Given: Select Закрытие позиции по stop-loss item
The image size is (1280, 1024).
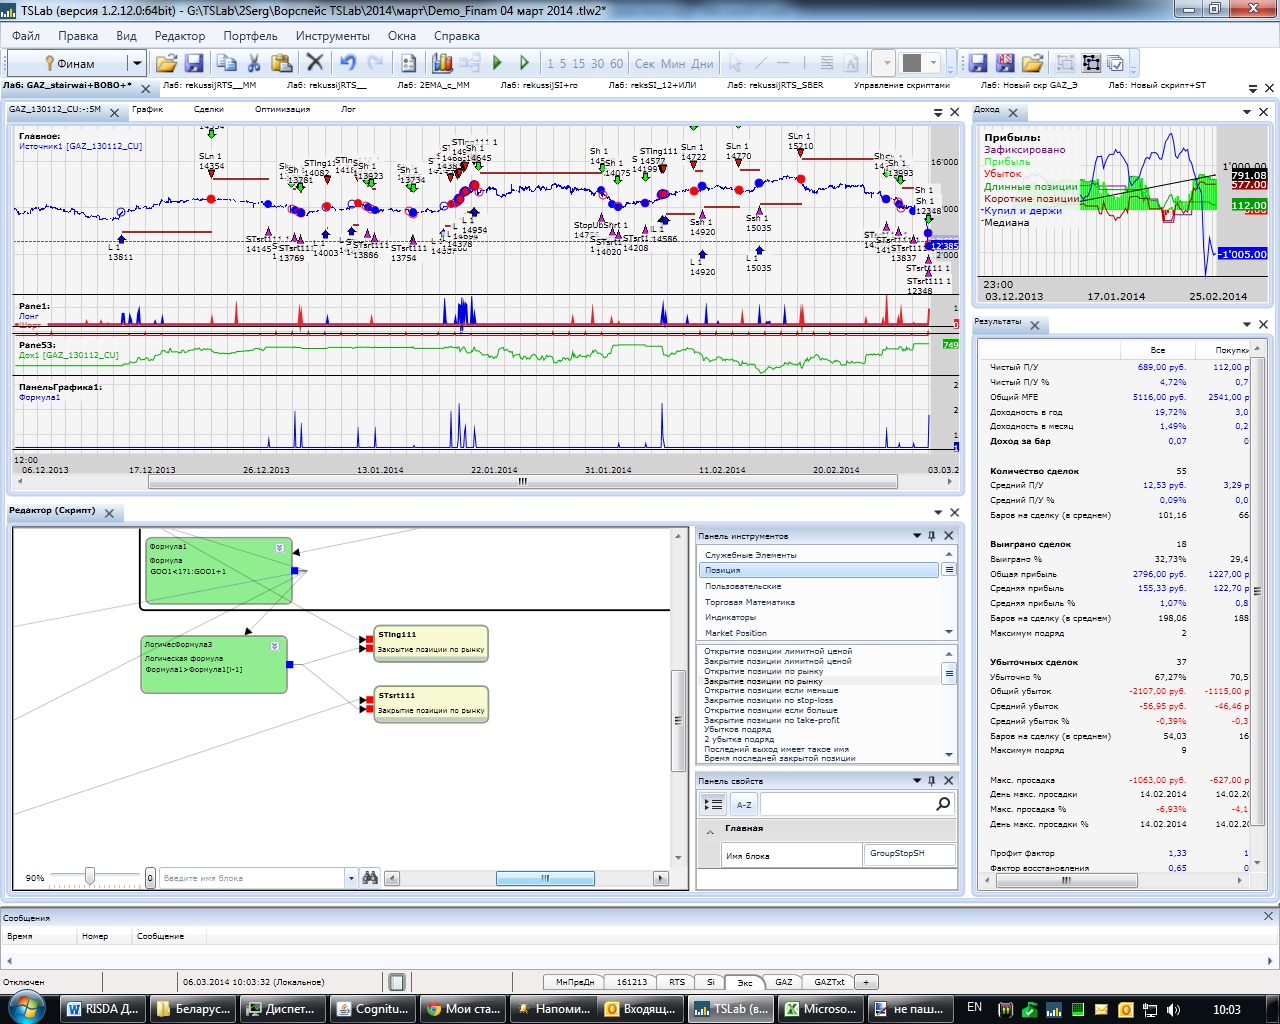Looking at the screenshot, I should tap(768, 700).
